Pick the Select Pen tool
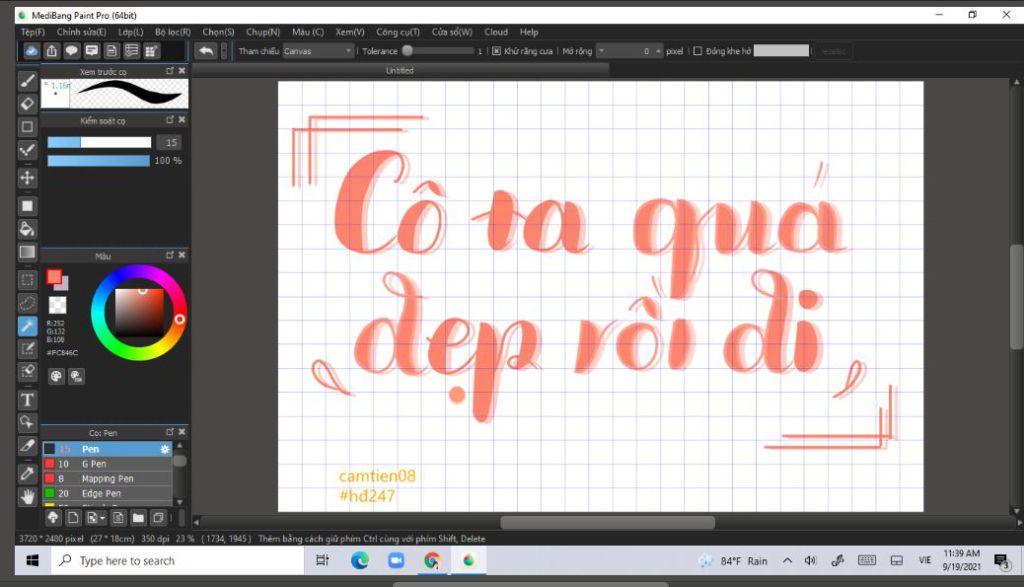1024x587 pixels. point(27,349)
